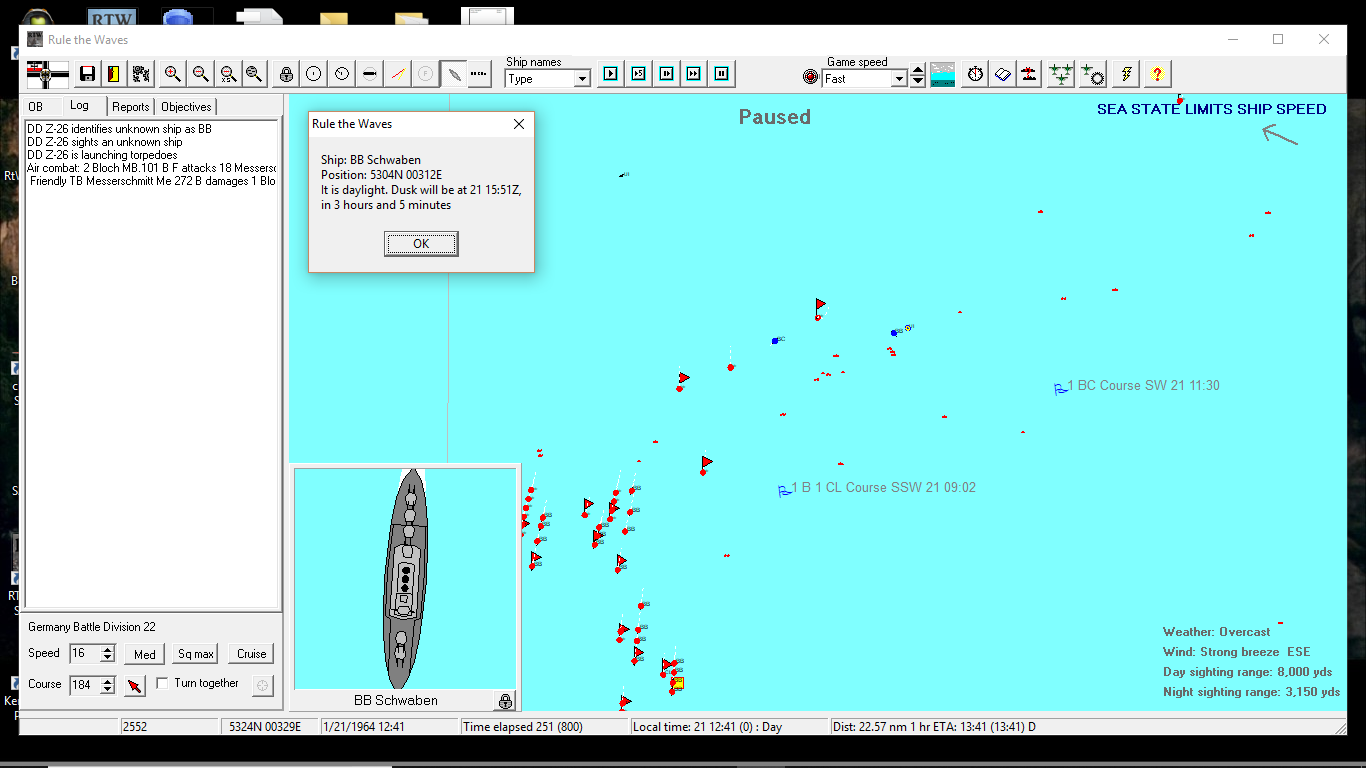
Task: Open help with yellow question mark
Action: (x=1156, y=74)
